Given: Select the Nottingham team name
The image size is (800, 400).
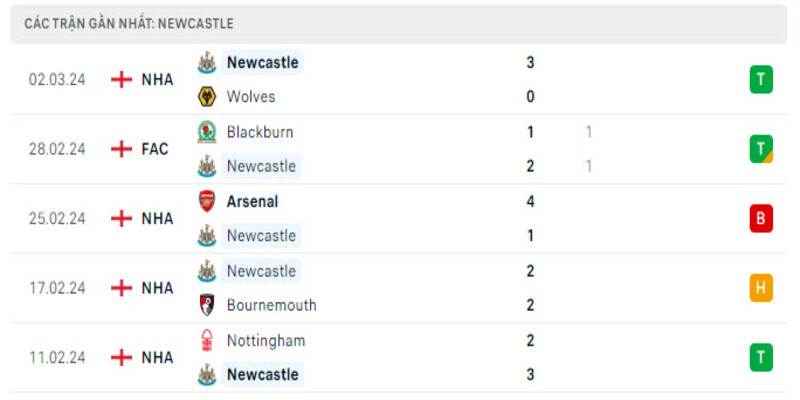Looking at the screenshot, I should coord(266,340).
